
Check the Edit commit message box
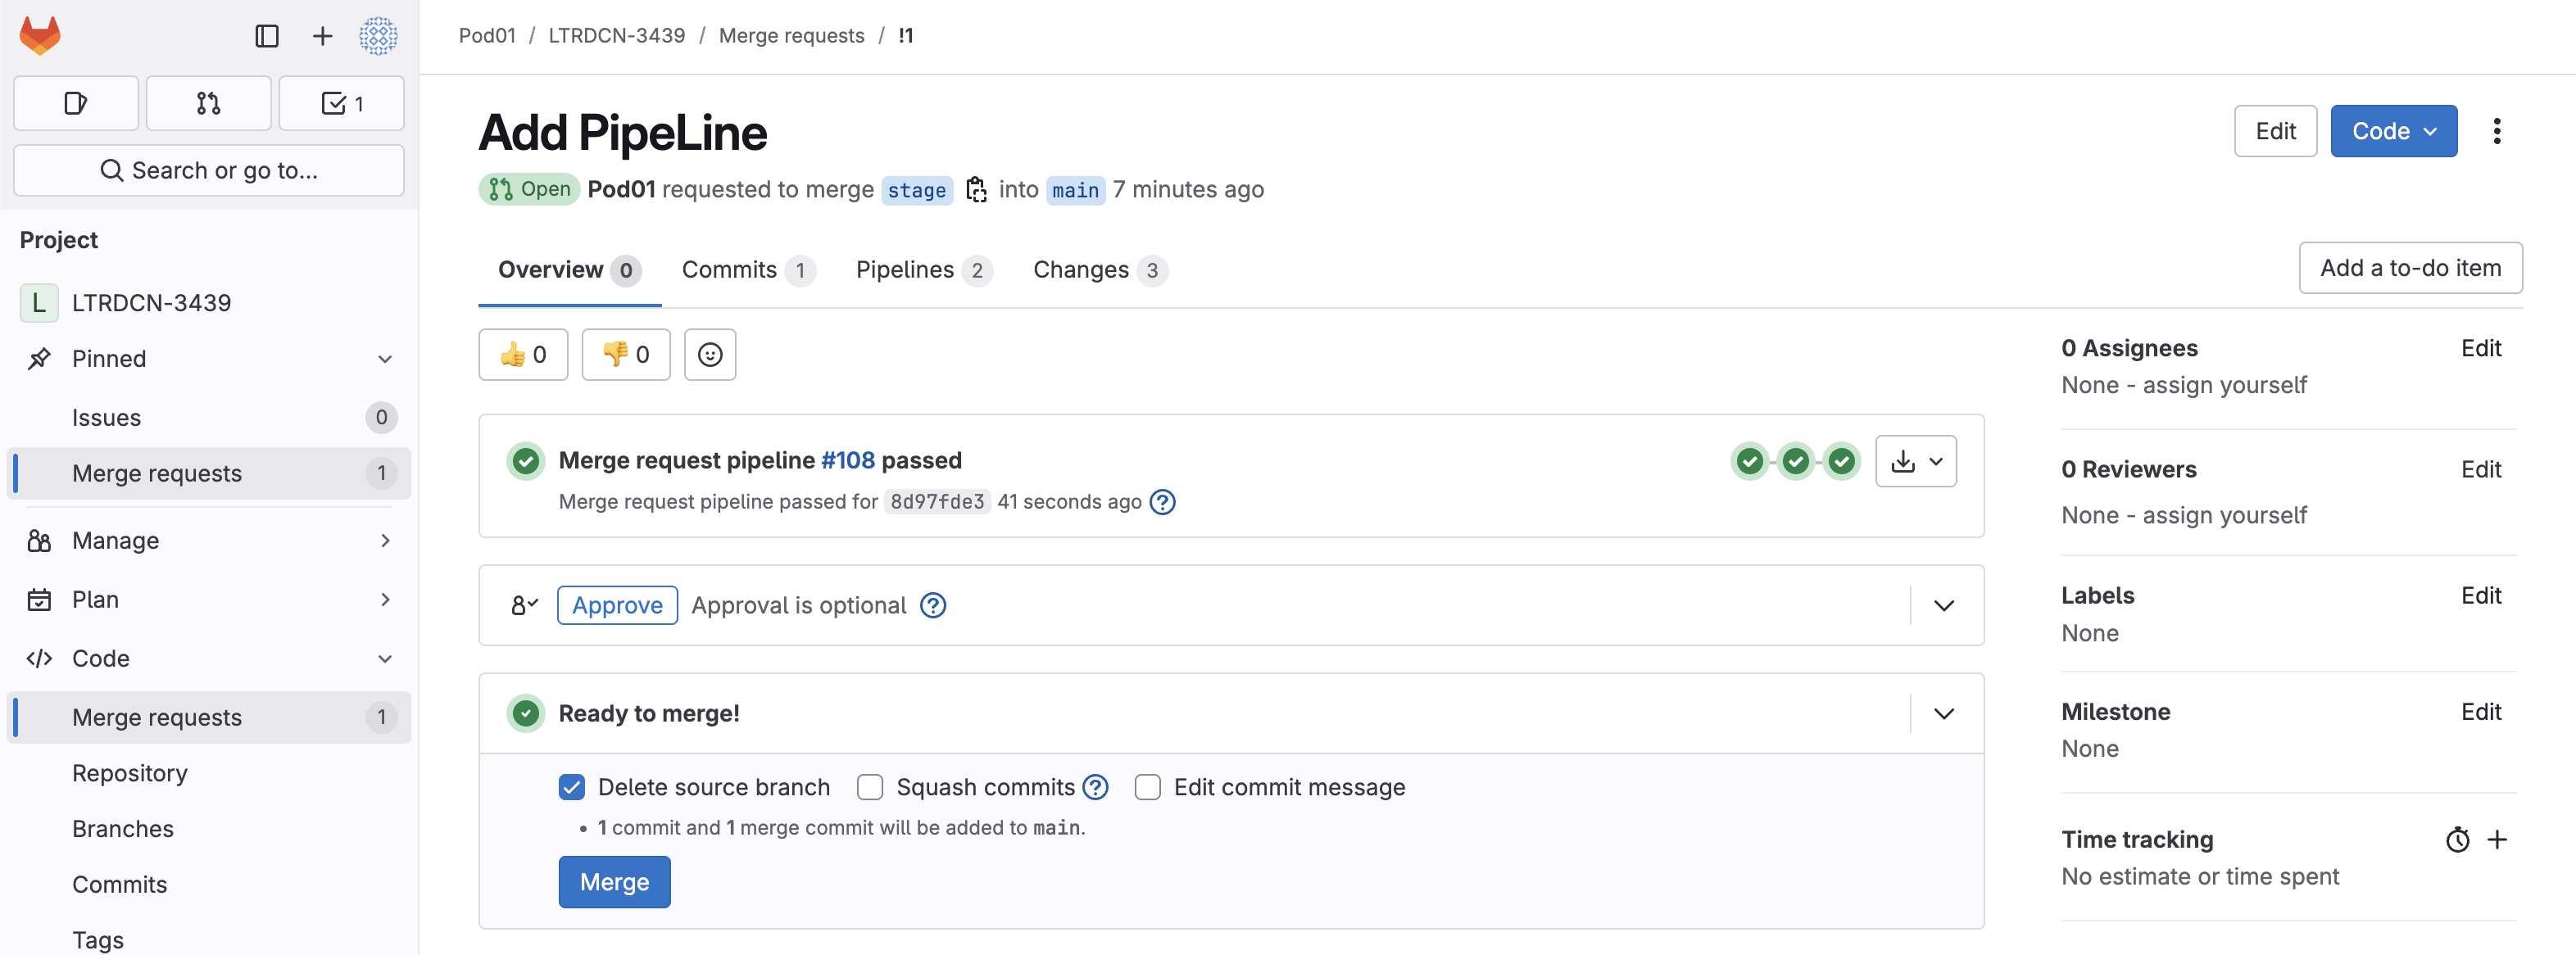pyautogui.click(x=1147, y=788)
